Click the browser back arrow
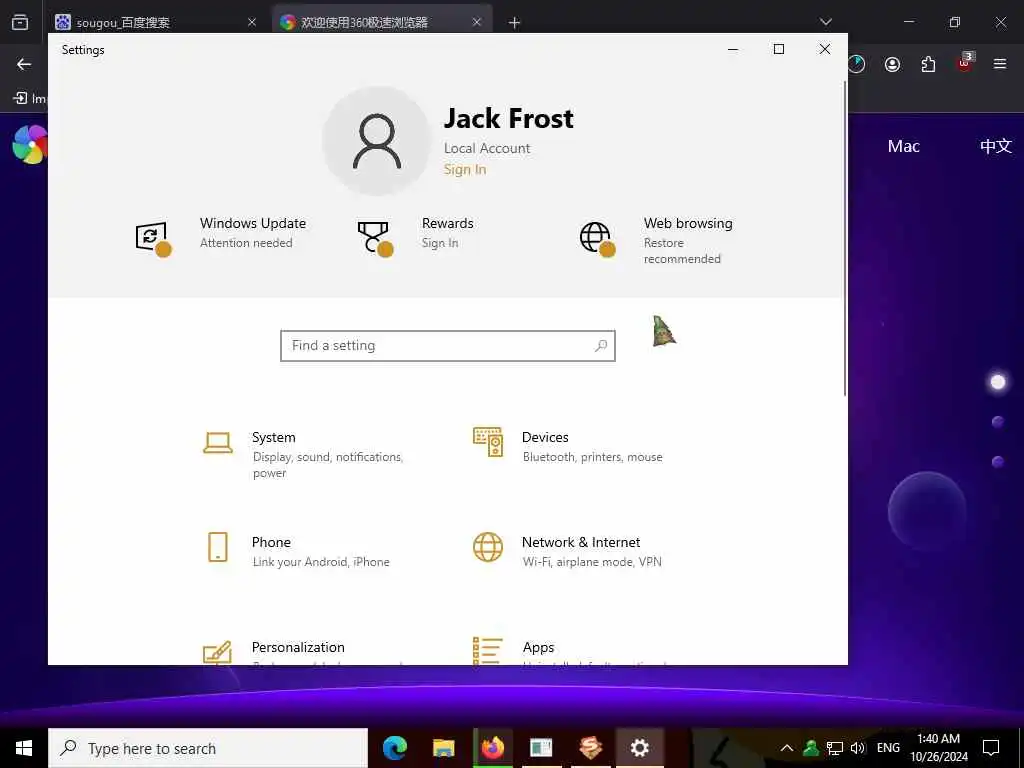1024x768 pixels. pyautogui.click(x=24, y=64)
